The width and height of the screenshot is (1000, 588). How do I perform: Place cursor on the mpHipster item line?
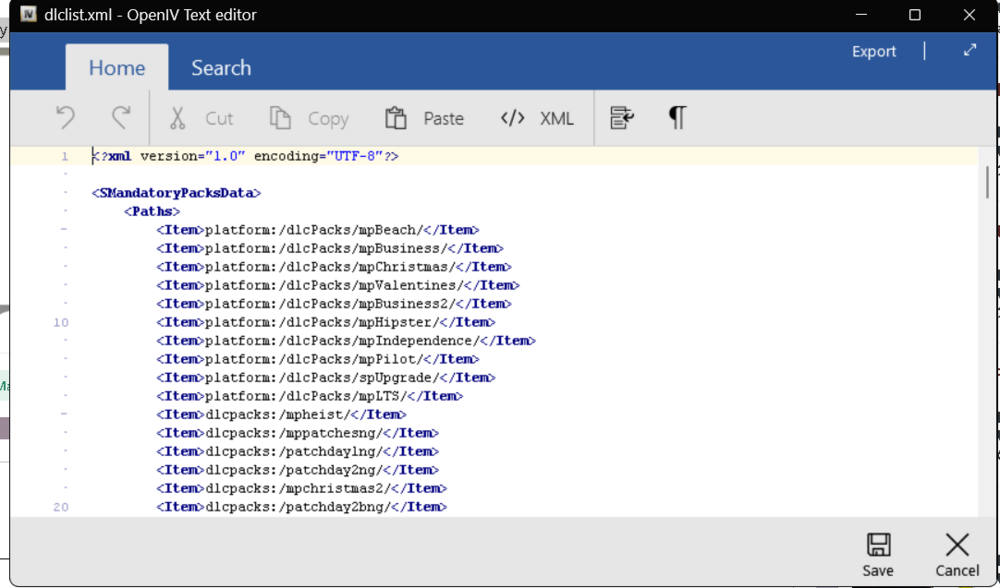[x=320, y=321]
